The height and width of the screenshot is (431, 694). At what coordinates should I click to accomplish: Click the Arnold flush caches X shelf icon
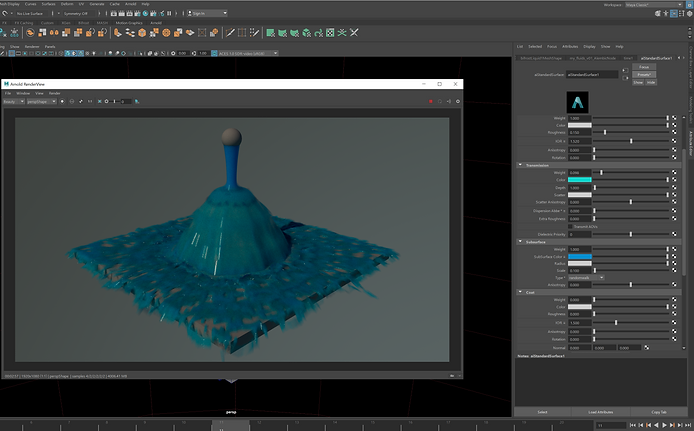[354, 33]
